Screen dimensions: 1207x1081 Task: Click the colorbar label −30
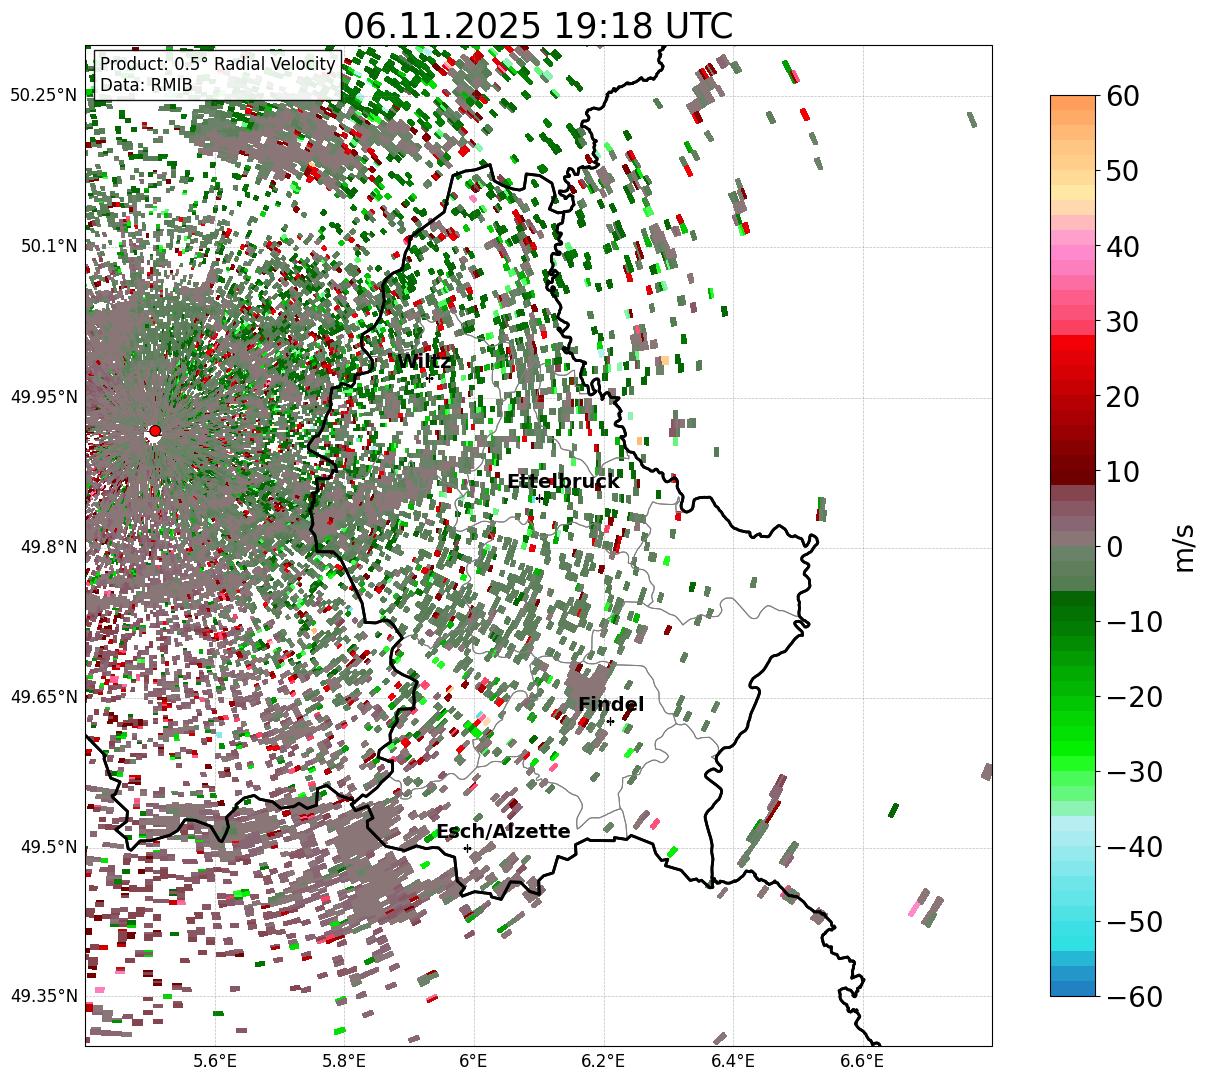click(x=1134, y=771)
